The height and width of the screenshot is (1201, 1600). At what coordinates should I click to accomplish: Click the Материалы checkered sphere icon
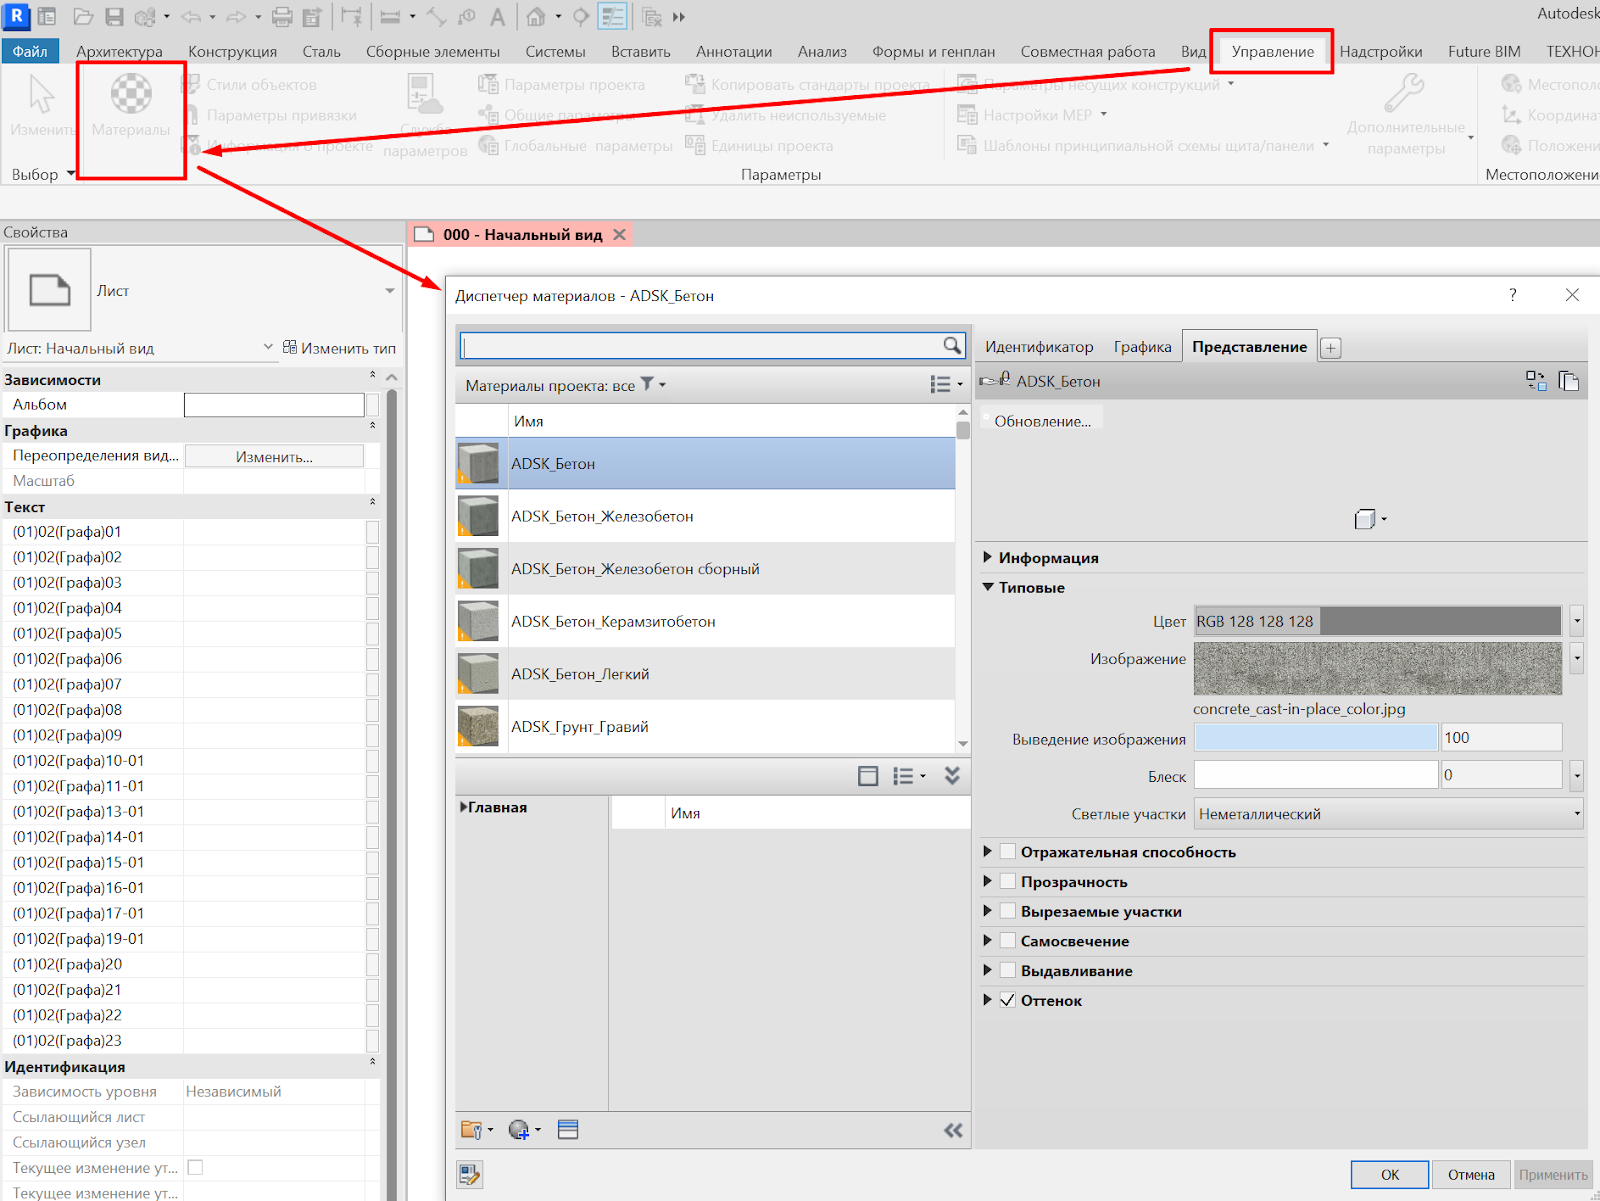tap(131, 93)
